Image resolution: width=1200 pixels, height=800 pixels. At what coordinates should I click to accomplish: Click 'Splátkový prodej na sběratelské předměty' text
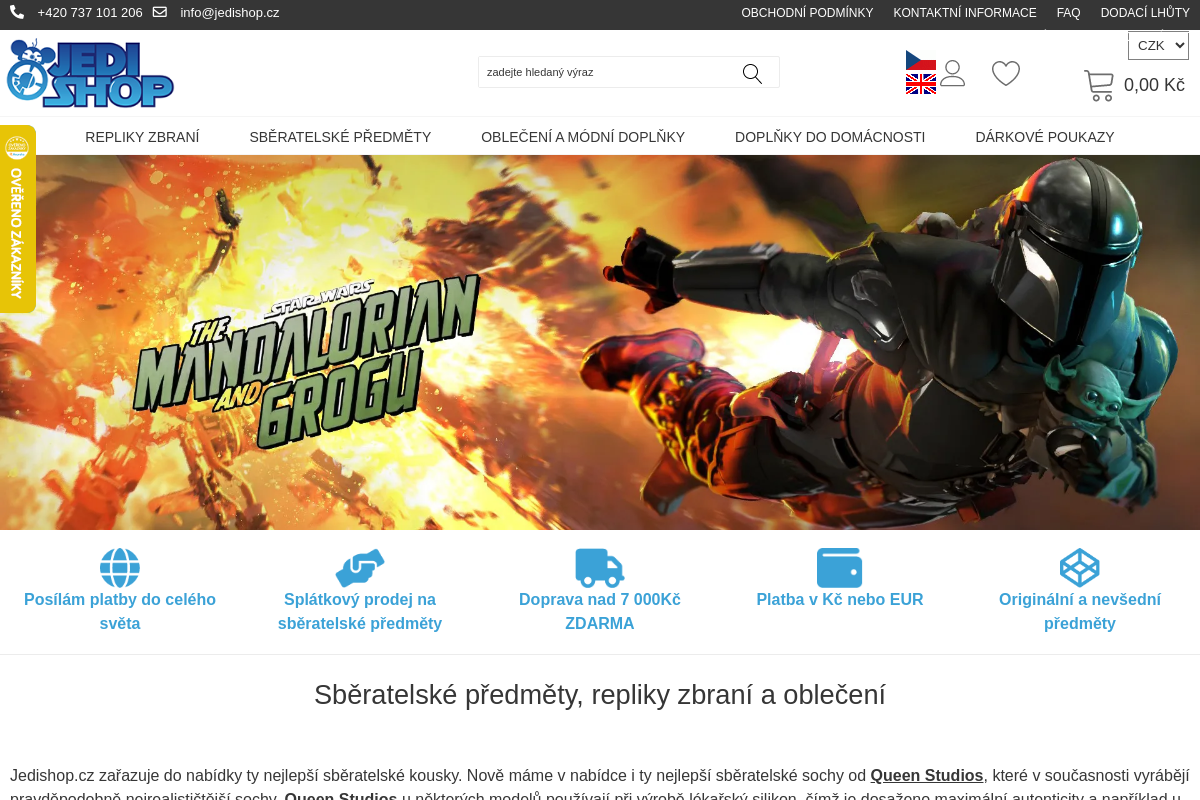click(360, 611)
